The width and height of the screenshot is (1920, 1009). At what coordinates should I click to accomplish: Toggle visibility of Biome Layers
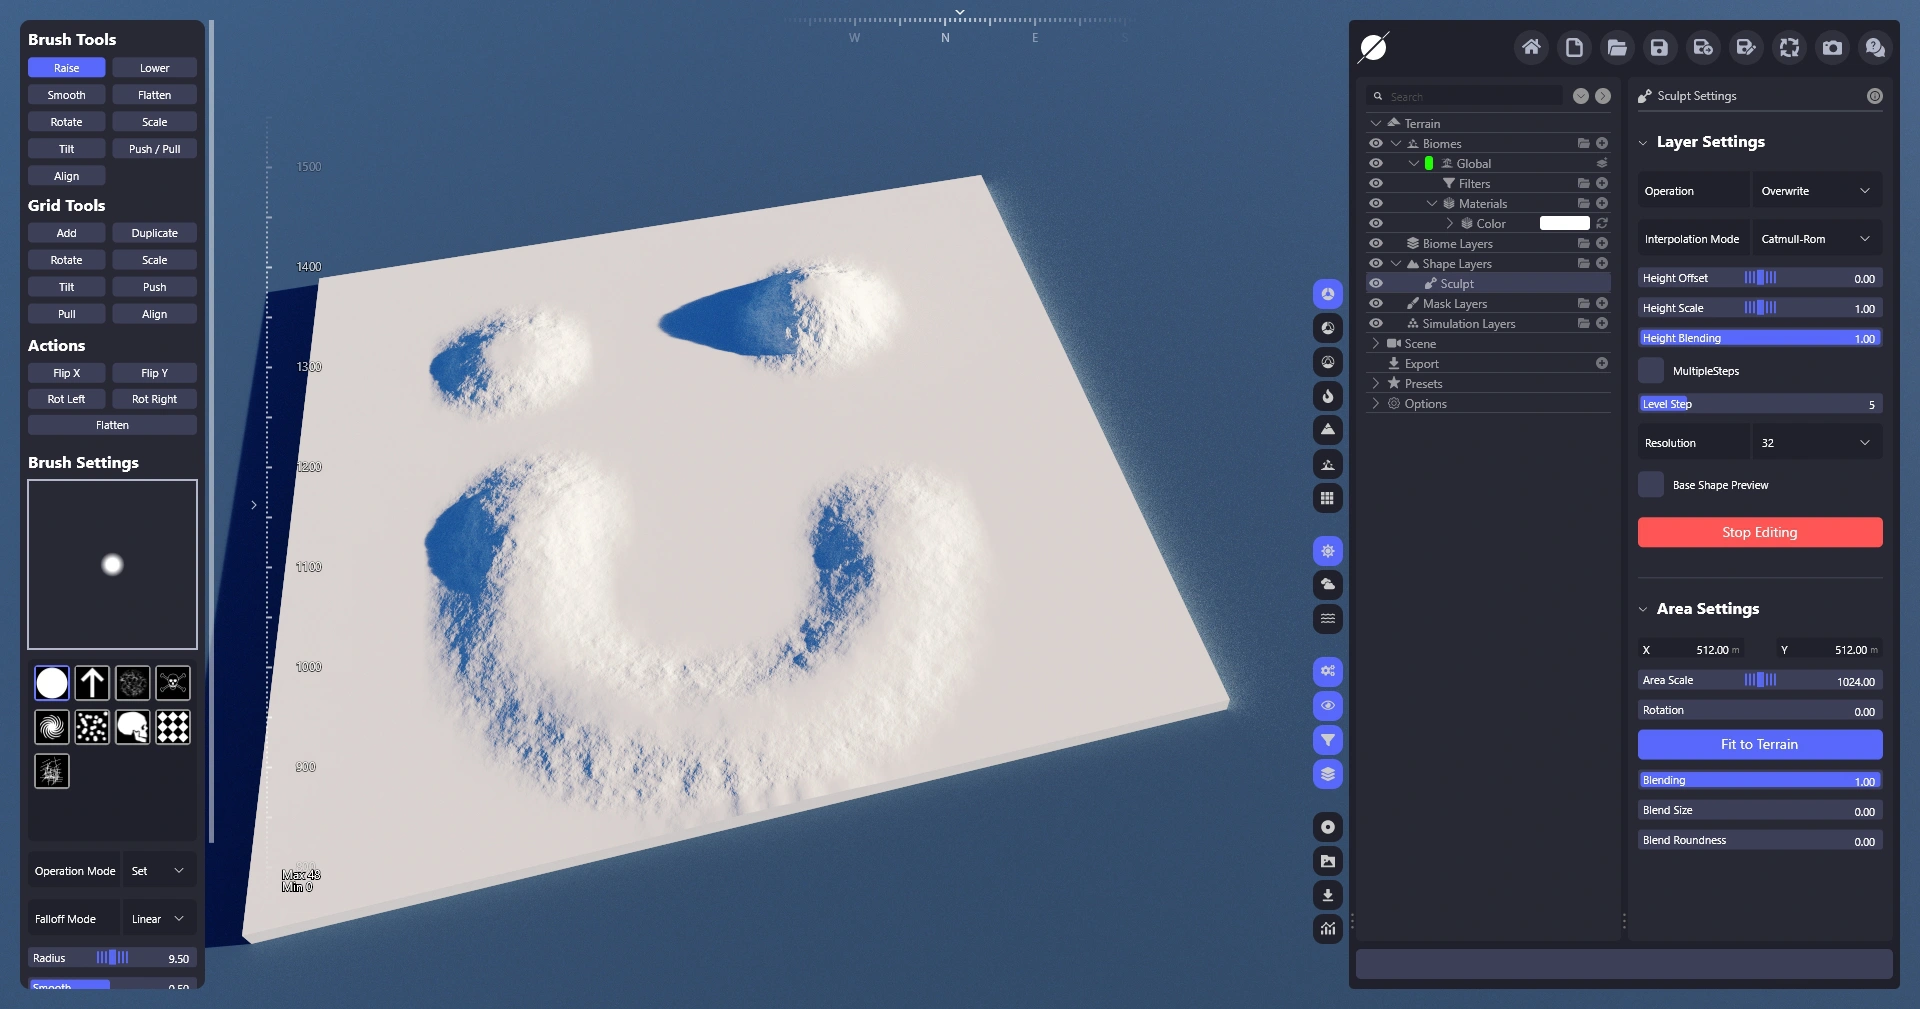[1376, 243]
